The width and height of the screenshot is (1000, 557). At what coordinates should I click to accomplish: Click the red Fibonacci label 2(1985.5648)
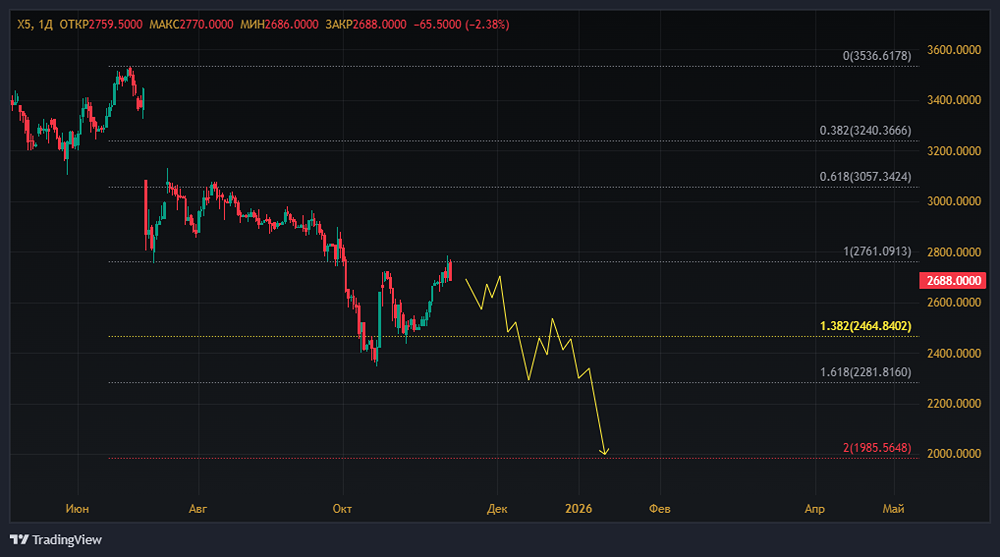pyautogui.click(x=877, y=448)
